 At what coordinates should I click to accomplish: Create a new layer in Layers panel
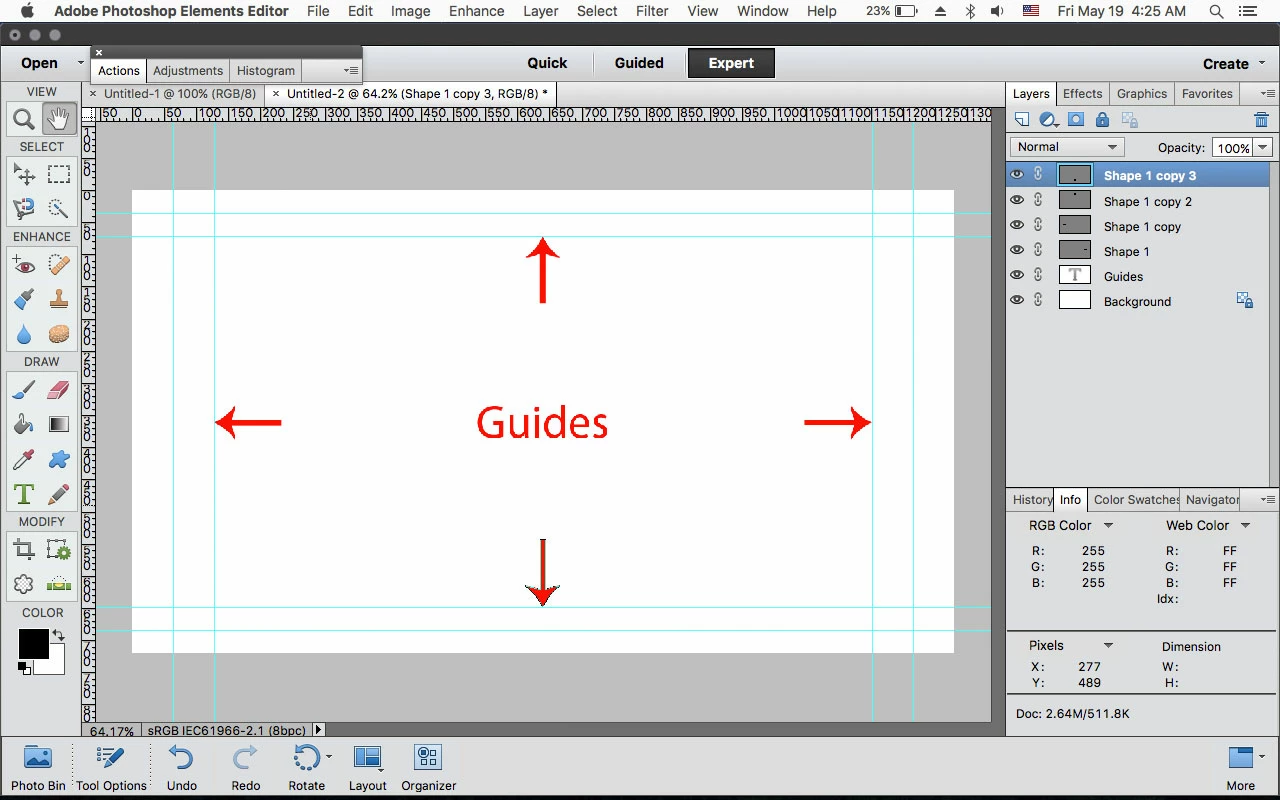1022,120
